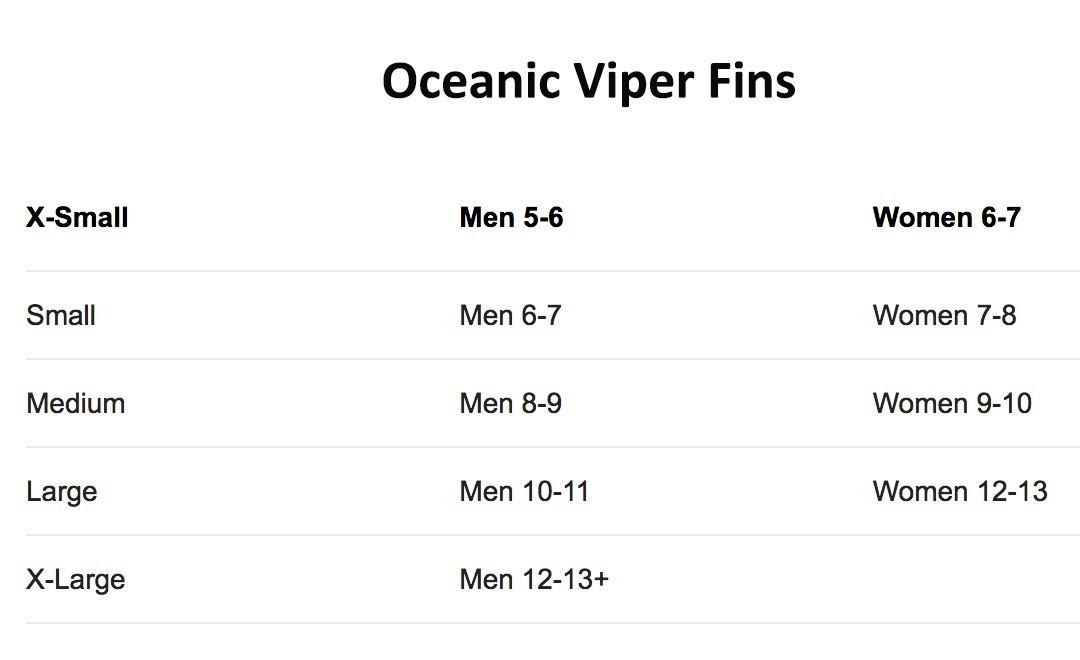Click the 'Women 9-10' cell

[952, 404]
